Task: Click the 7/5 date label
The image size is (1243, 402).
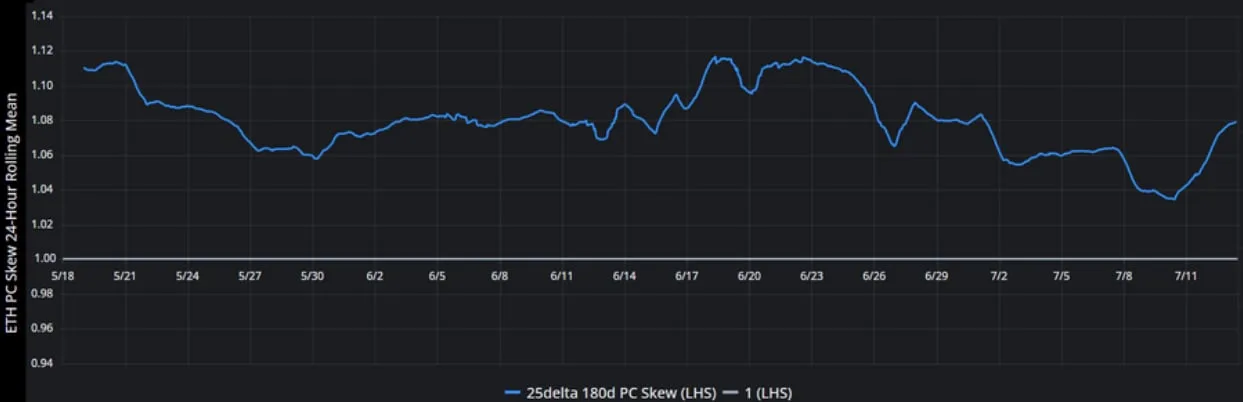Action: pyautogui.click(x=1062, y=275)
